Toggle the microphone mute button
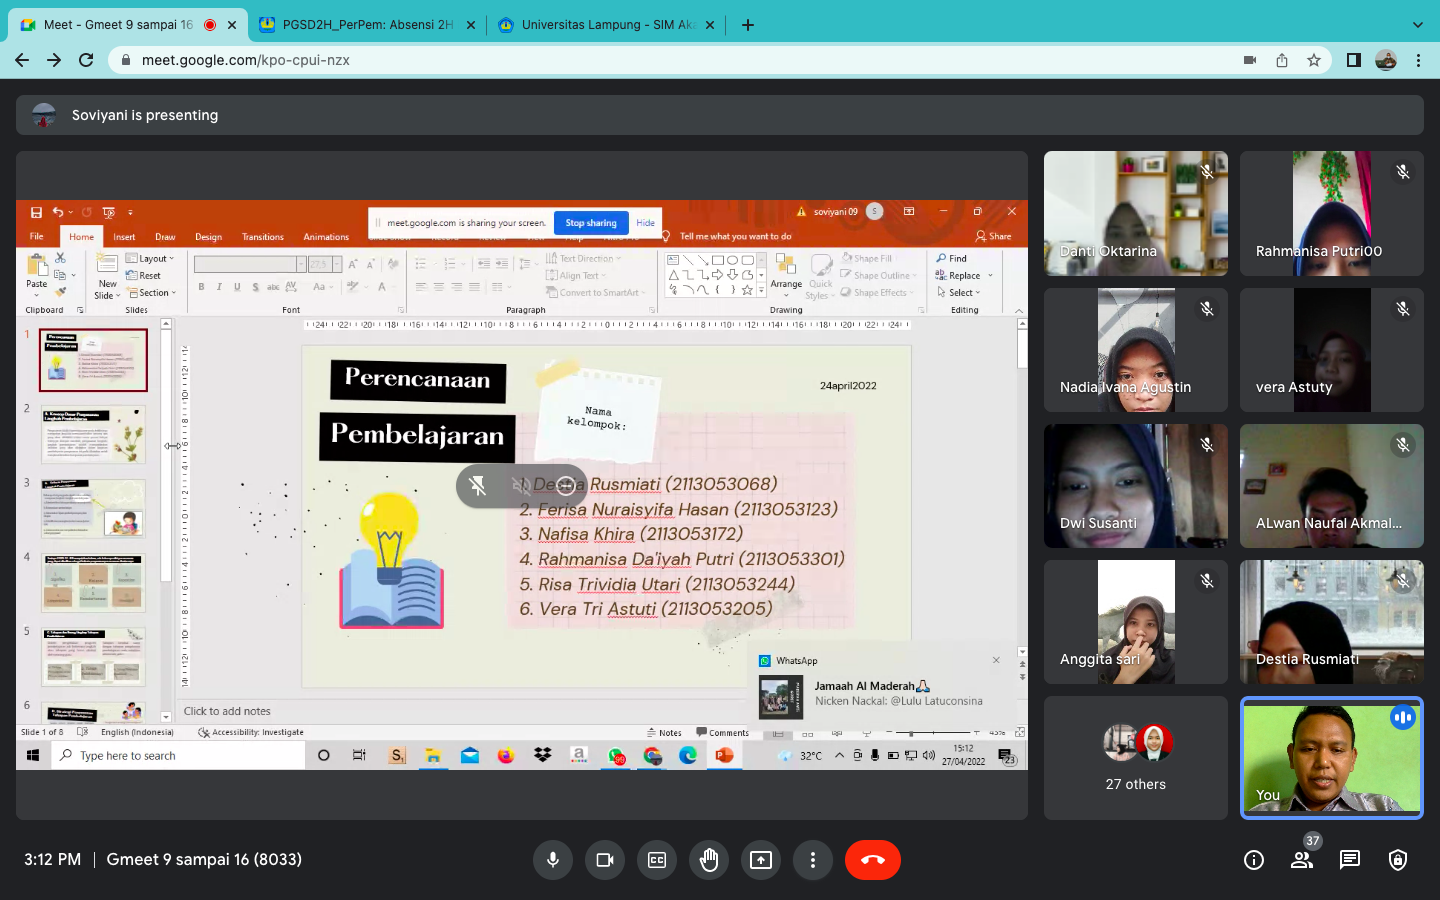1440x900 pixels. [x=553, y=860]
